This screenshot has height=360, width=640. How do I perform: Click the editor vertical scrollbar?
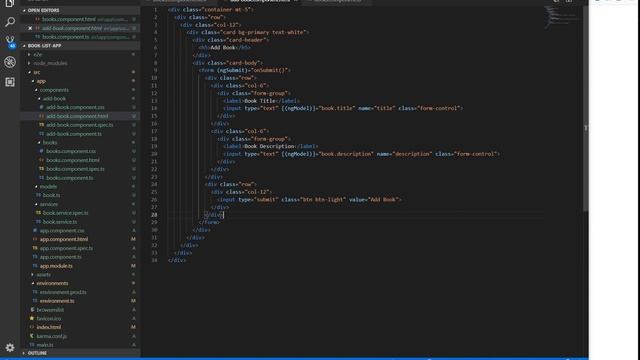click(x=586, y=109)
